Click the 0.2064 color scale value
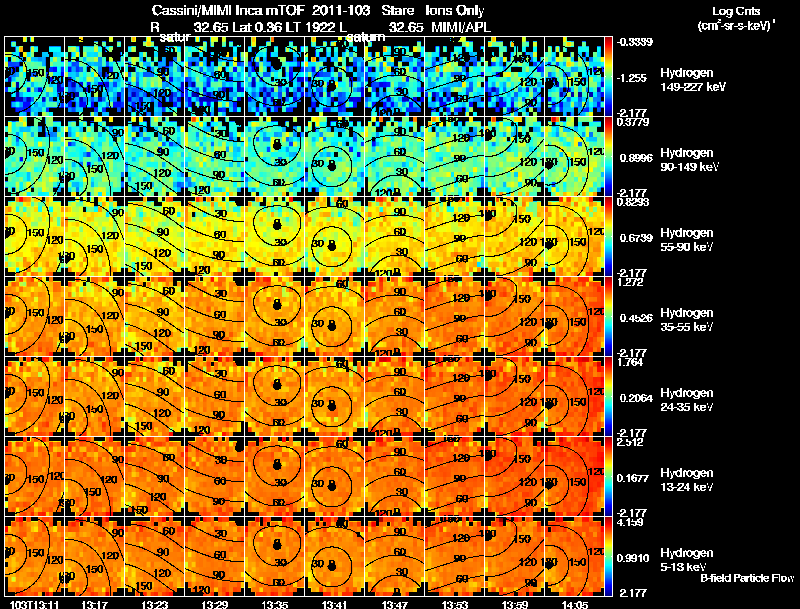This screenshot has width=800, height=609. click(x=636, y=398)
